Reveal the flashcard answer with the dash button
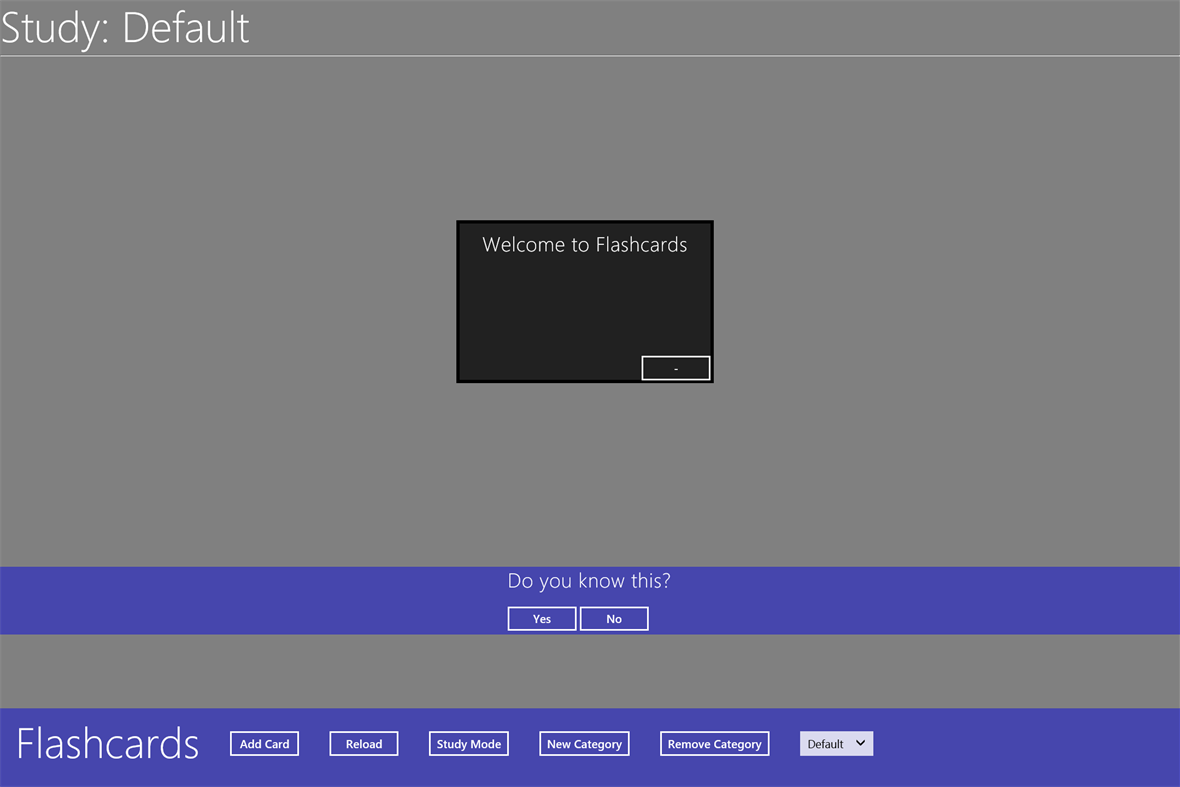 pyautogui.click(x=675, y=367)
